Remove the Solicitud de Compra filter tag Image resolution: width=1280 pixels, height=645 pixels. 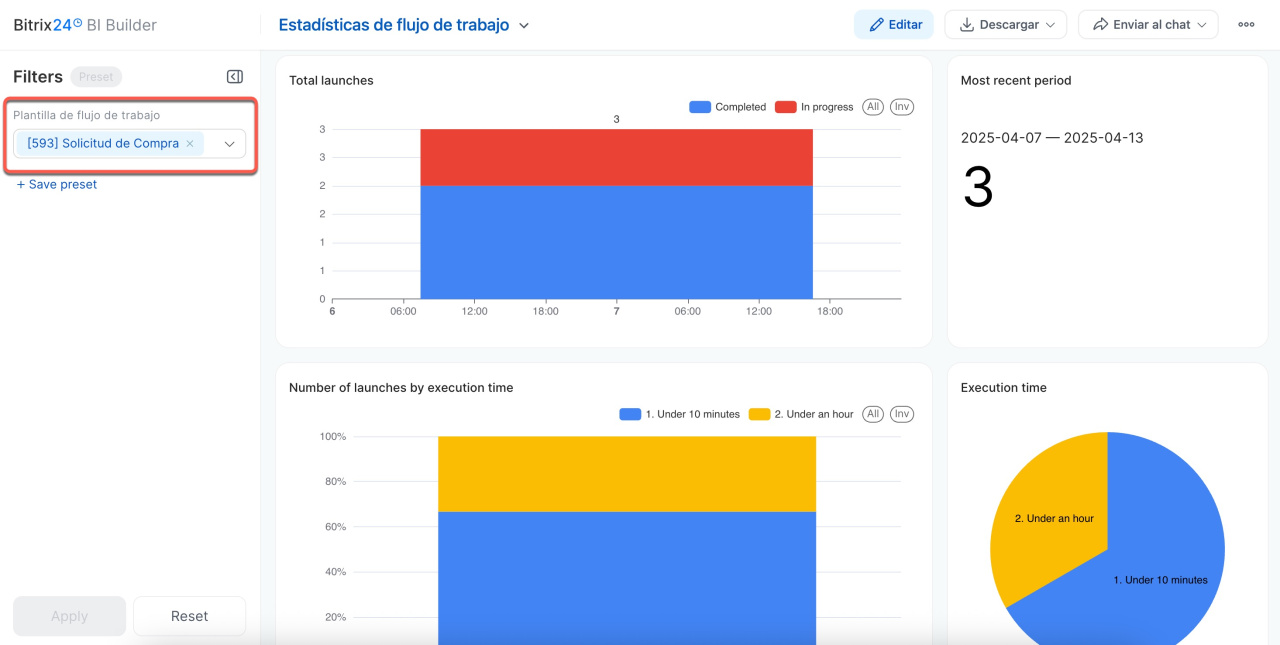coord(190,144)
